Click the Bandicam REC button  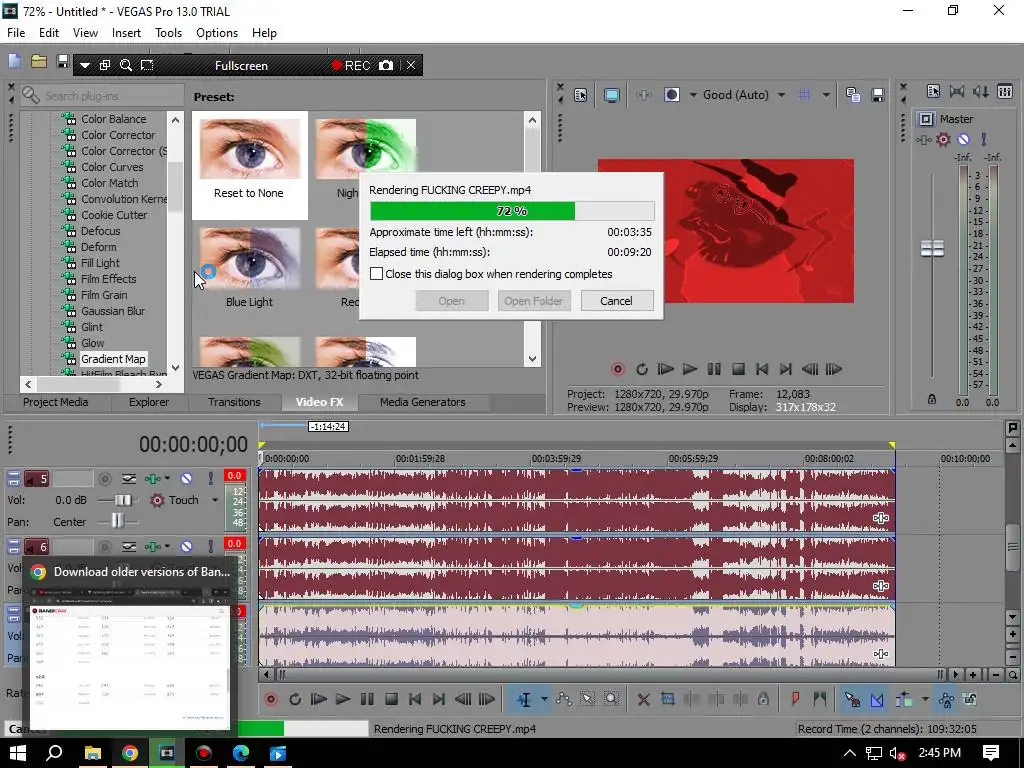click(351, 65)
